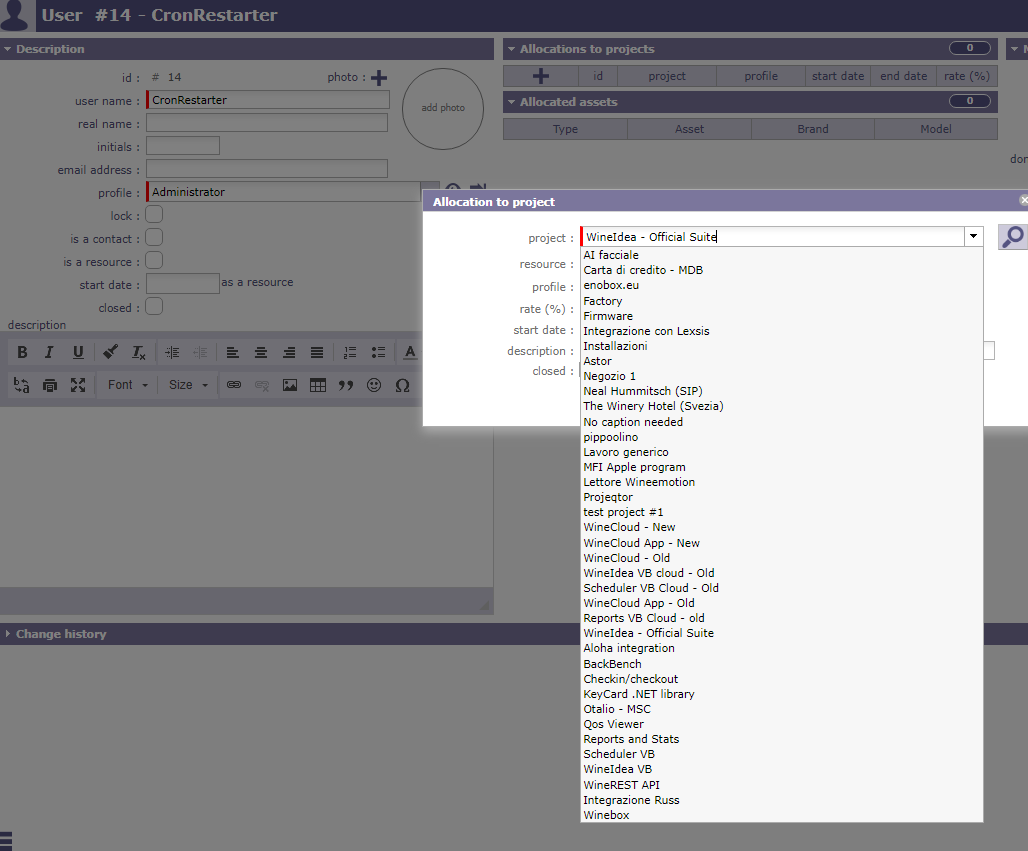Add allocation with plus icon in table
This screenshot has width=1028, height=851.
tap(540, 76)
